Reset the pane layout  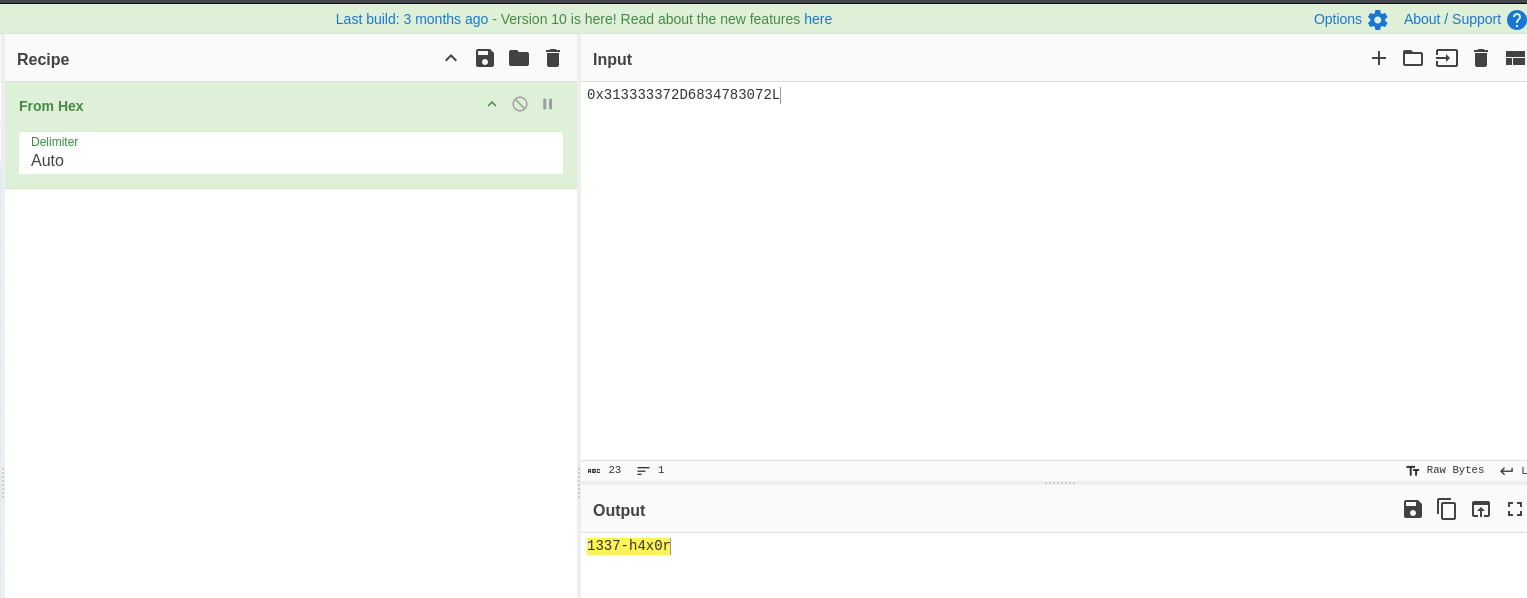click(1514, 58)
